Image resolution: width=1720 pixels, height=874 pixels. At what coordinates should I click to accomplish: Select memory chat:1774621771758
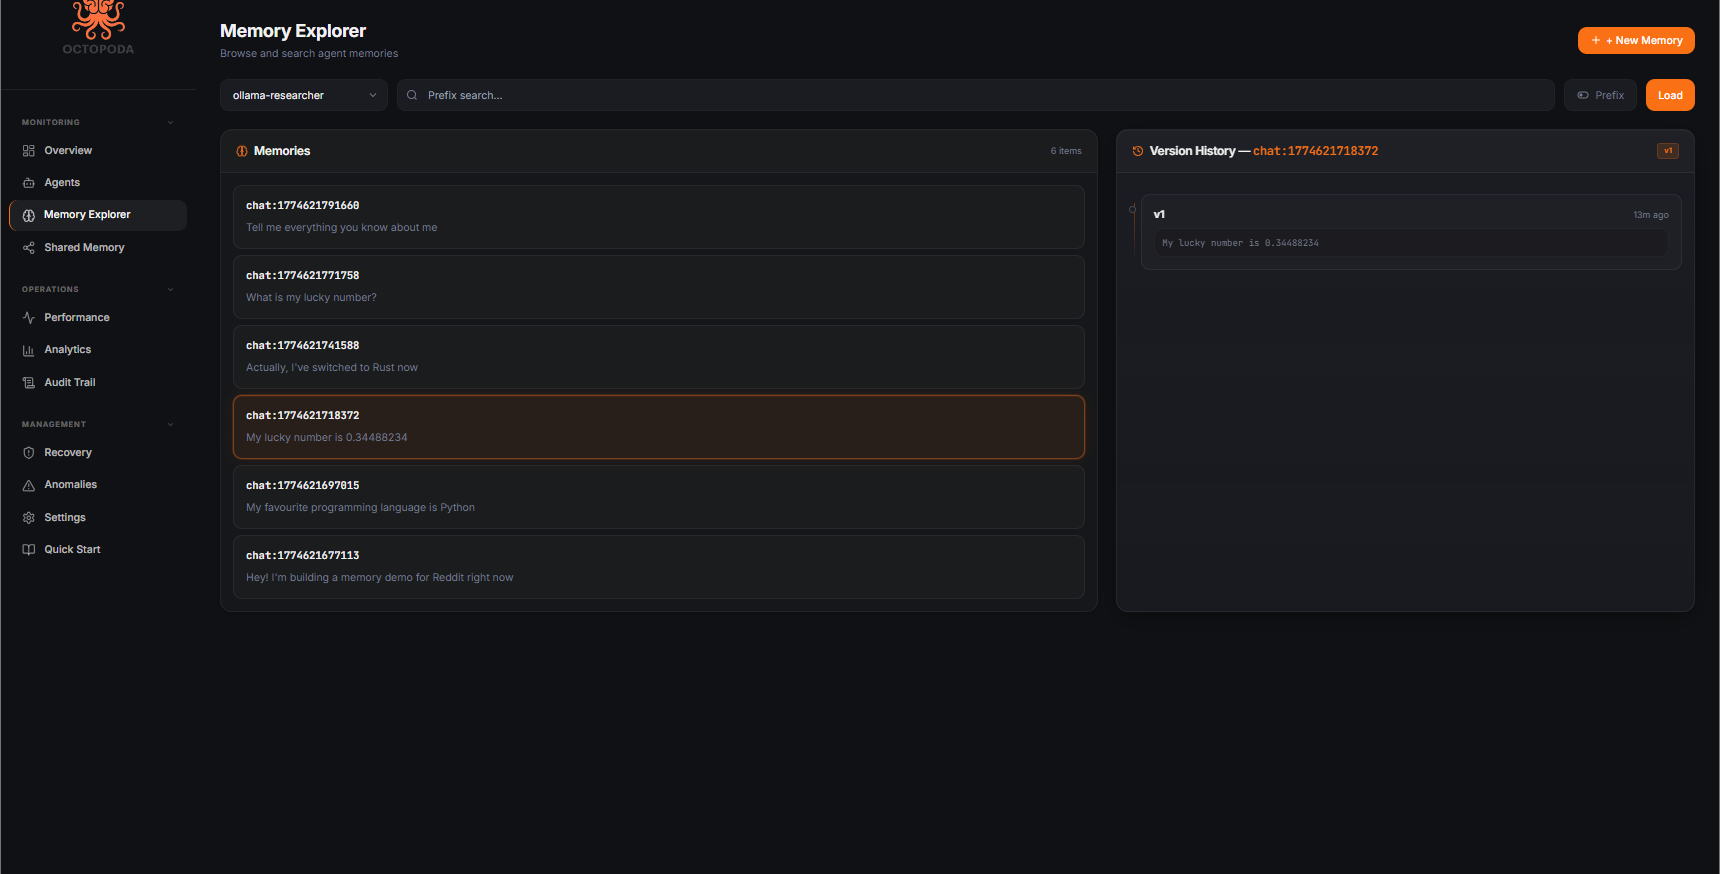pos(659,287)
